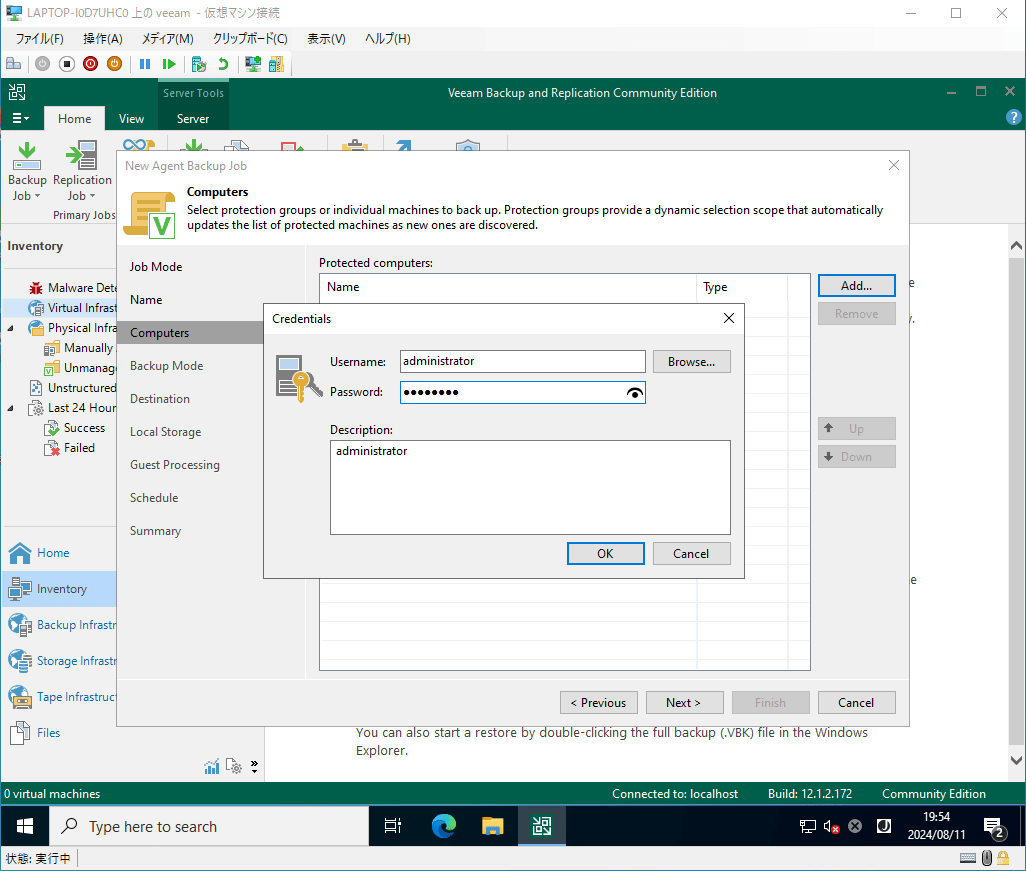Select Unmanaged tree item
The height and width of the screenshot is (871, 1026).
[80, 368]
